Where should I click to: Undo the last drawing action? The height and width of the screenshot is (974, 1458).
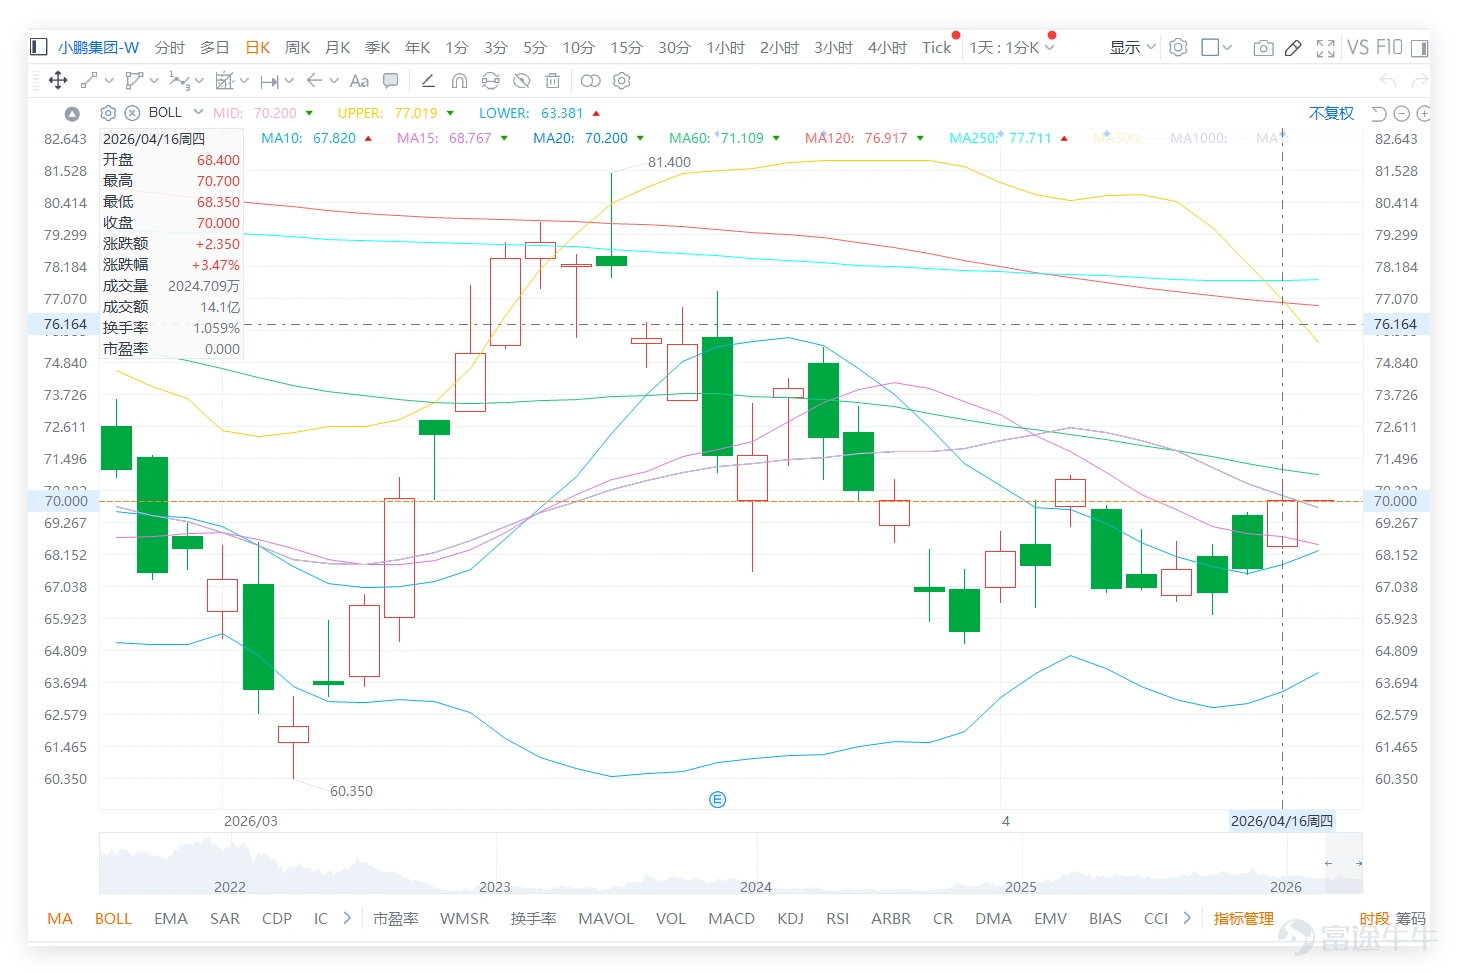pos(1388,81)
